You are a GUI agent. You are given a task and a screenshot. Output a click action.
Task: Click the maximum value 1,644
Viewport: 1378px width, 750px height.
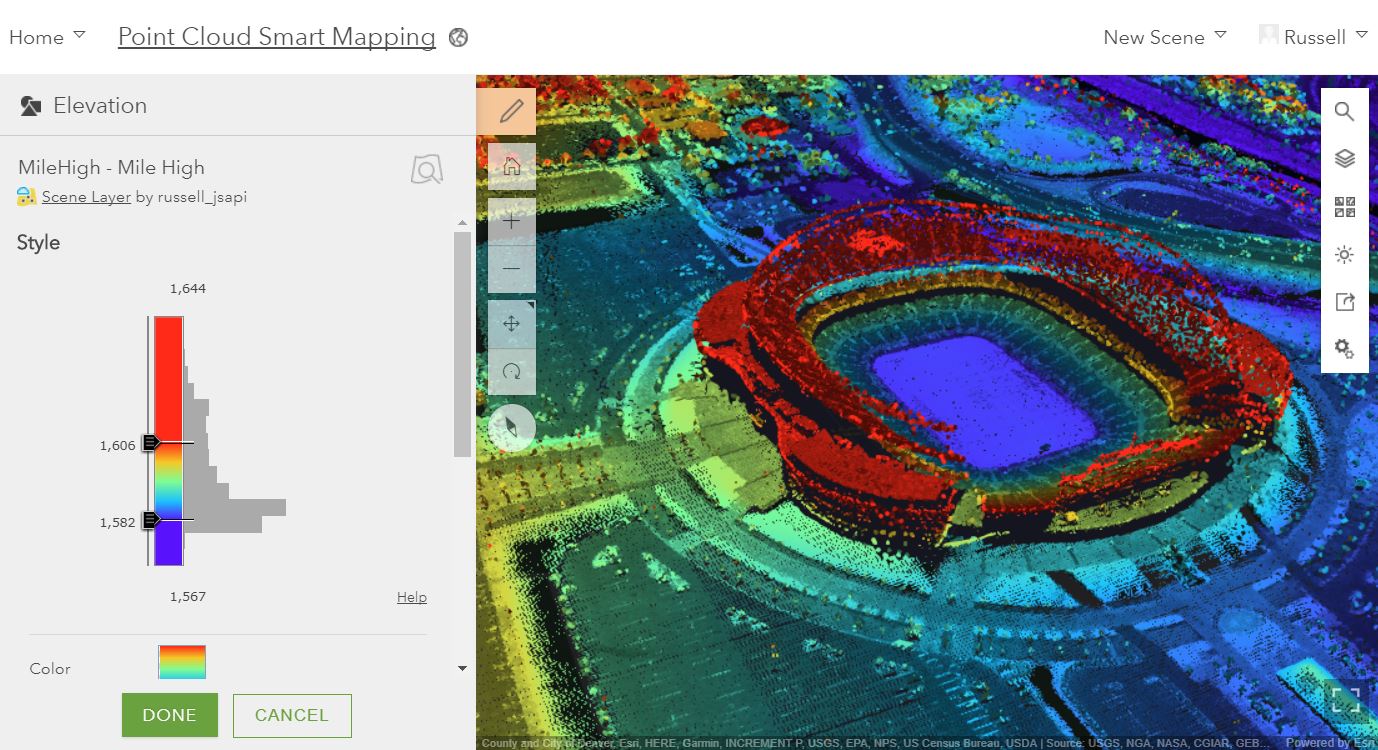click(188, 289)
